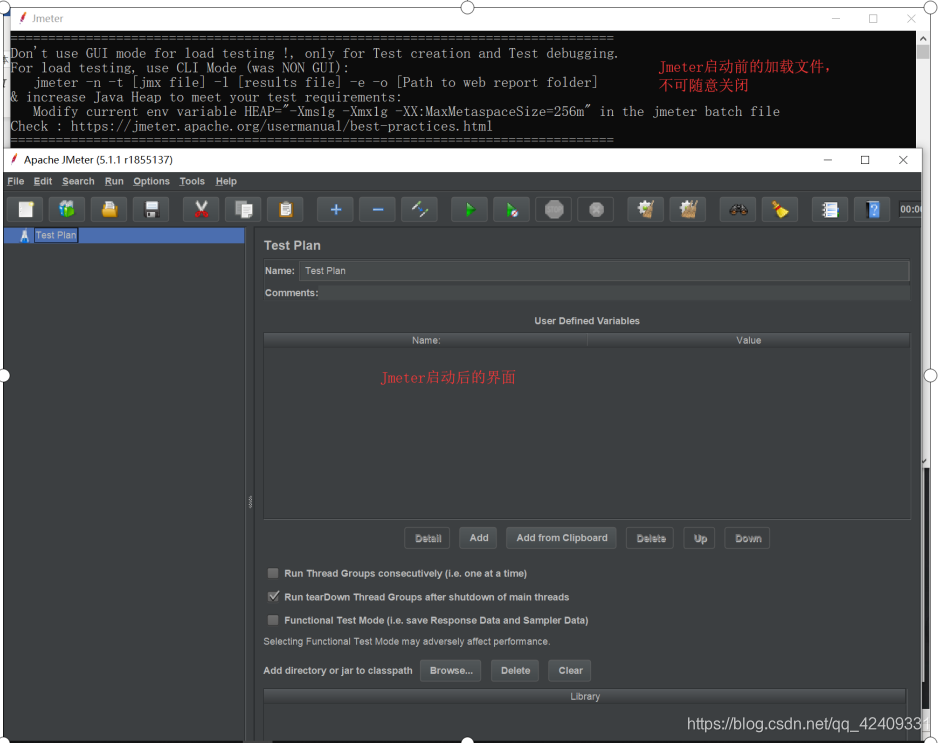The height and width of the screenshot is (743, 939).
Task: Click Browse... for classpath
Action: tap(451, 671)
